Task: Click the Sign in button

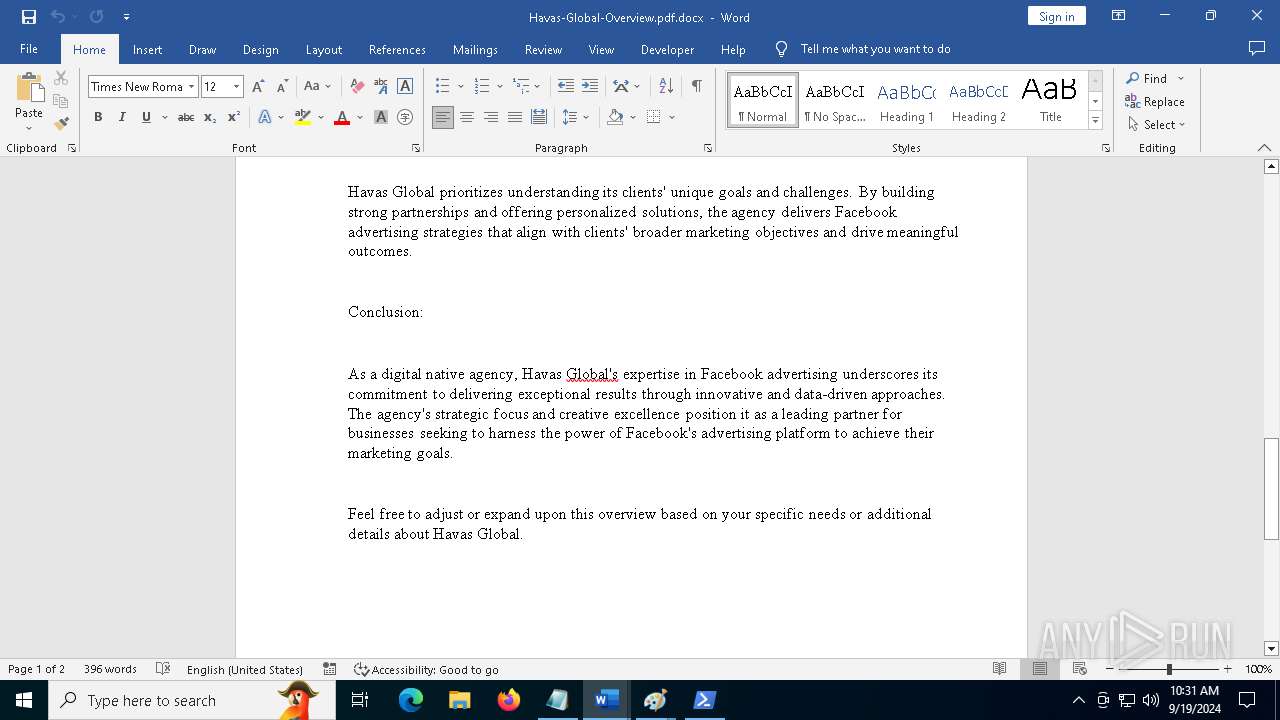Action: tap(1056, 16)
